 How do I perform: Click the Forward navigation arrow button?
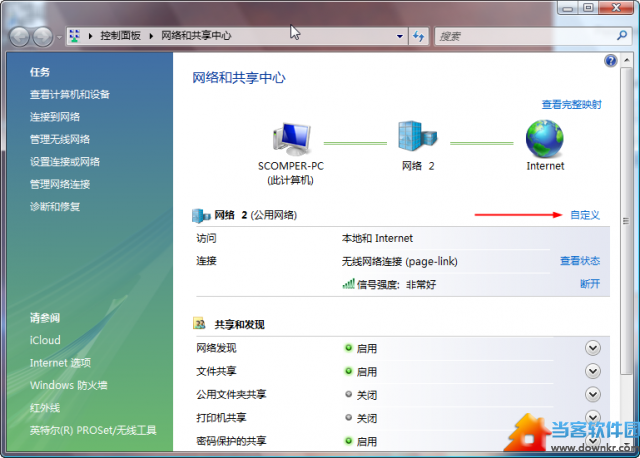pos(43,37)
